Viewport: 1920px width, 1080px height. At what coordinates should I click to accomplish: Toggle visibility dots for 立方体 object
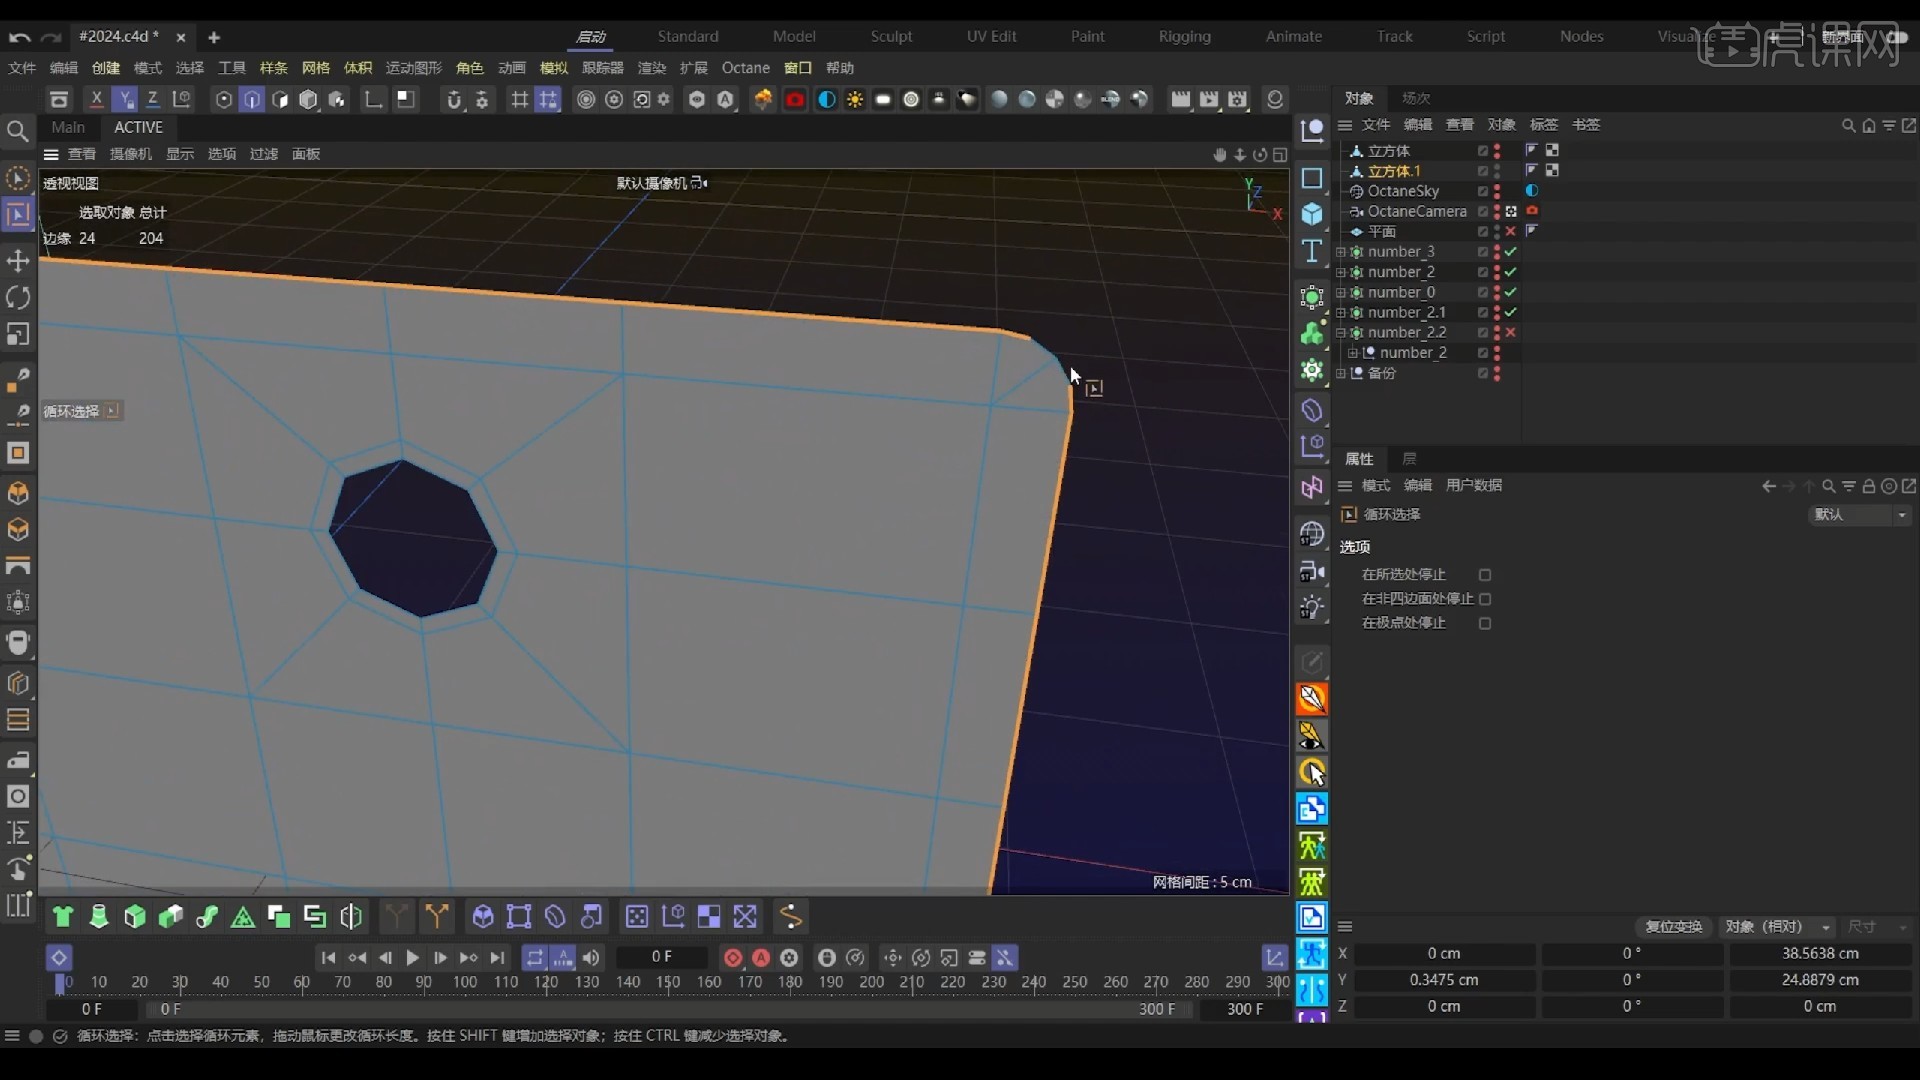point(1497,151)
